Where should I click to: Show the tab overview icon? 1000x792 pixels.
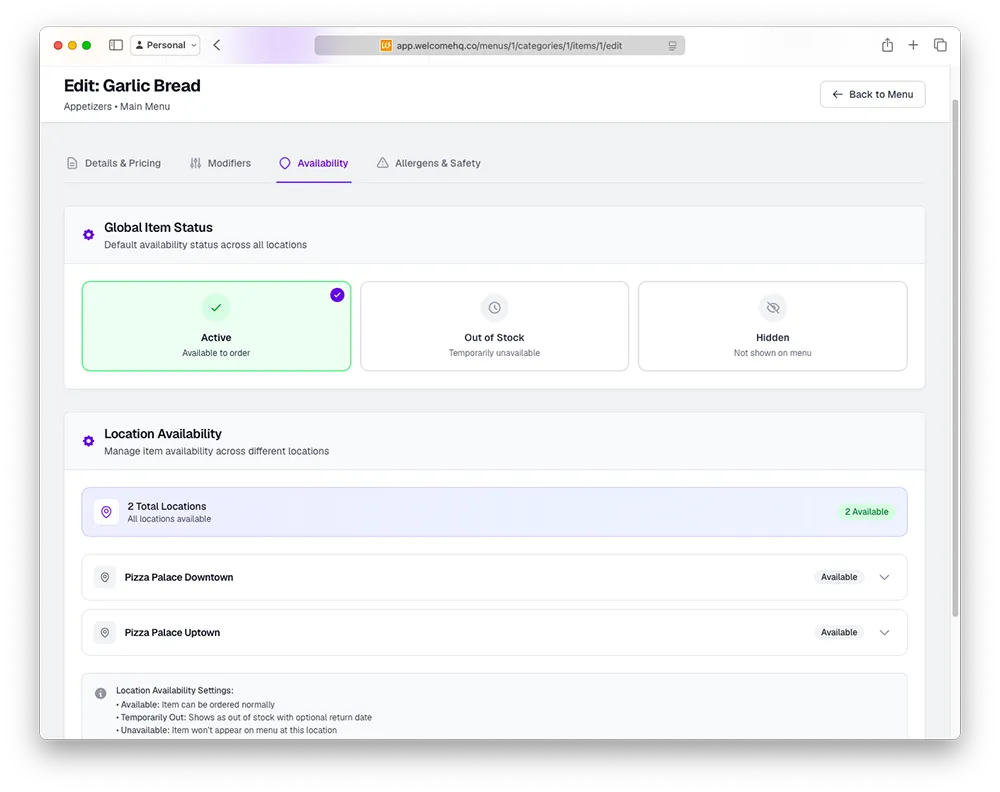click(940, 45)
